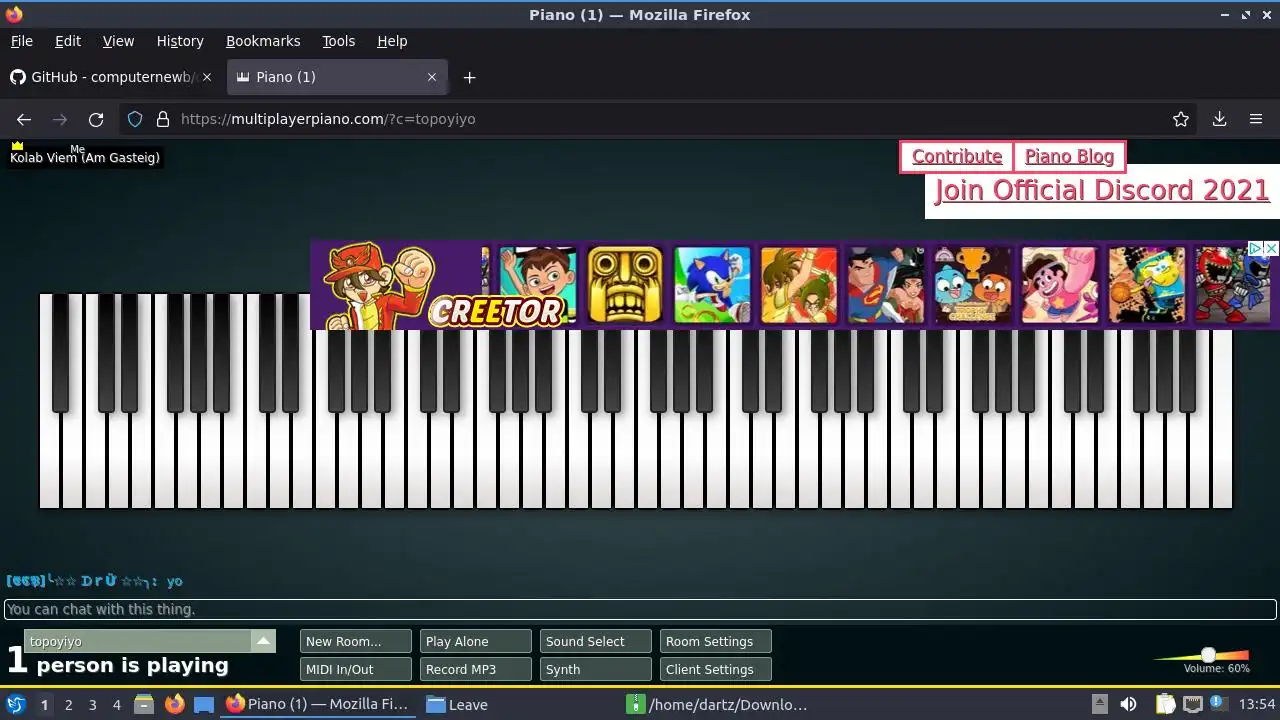
Task: Click the Gumball trophy game thumbnail
Action: tap(973, 285)
